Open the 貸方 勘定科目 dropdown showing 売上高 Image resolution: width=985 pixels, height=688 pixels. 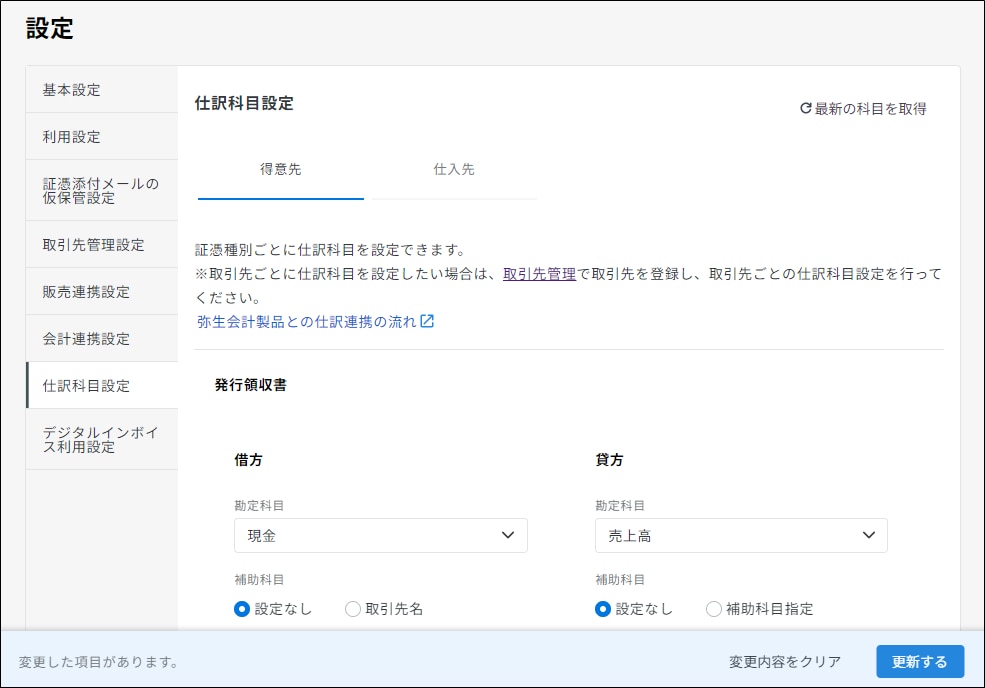click(x=741, y=535)
